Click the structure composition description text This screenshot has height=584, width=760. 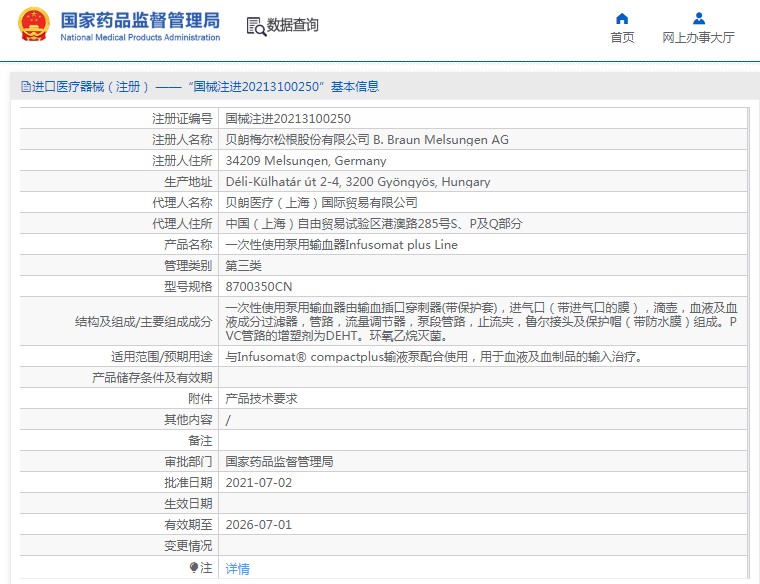click(481, 321)
